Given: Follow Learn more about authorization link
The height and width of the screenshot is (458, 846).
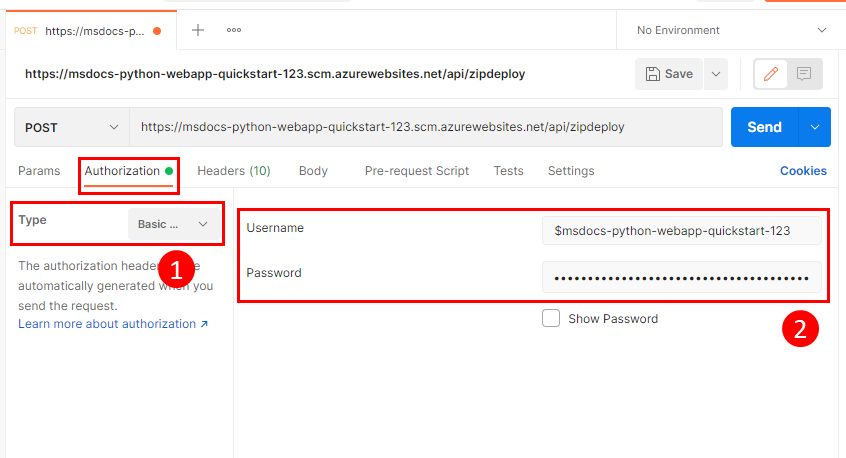Looking at the screenshot, I should (x=113, y=324).
